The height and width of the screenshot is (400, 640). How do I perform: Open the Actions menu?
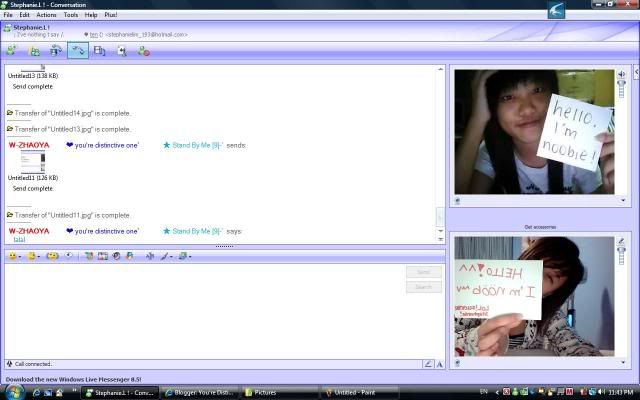47,15
